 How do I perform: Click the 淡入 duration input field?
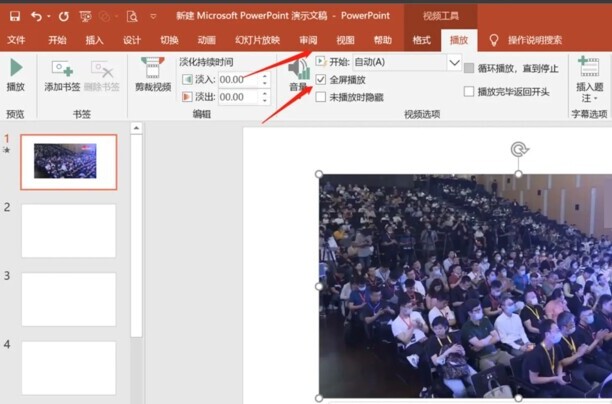(x=238, y=80)
